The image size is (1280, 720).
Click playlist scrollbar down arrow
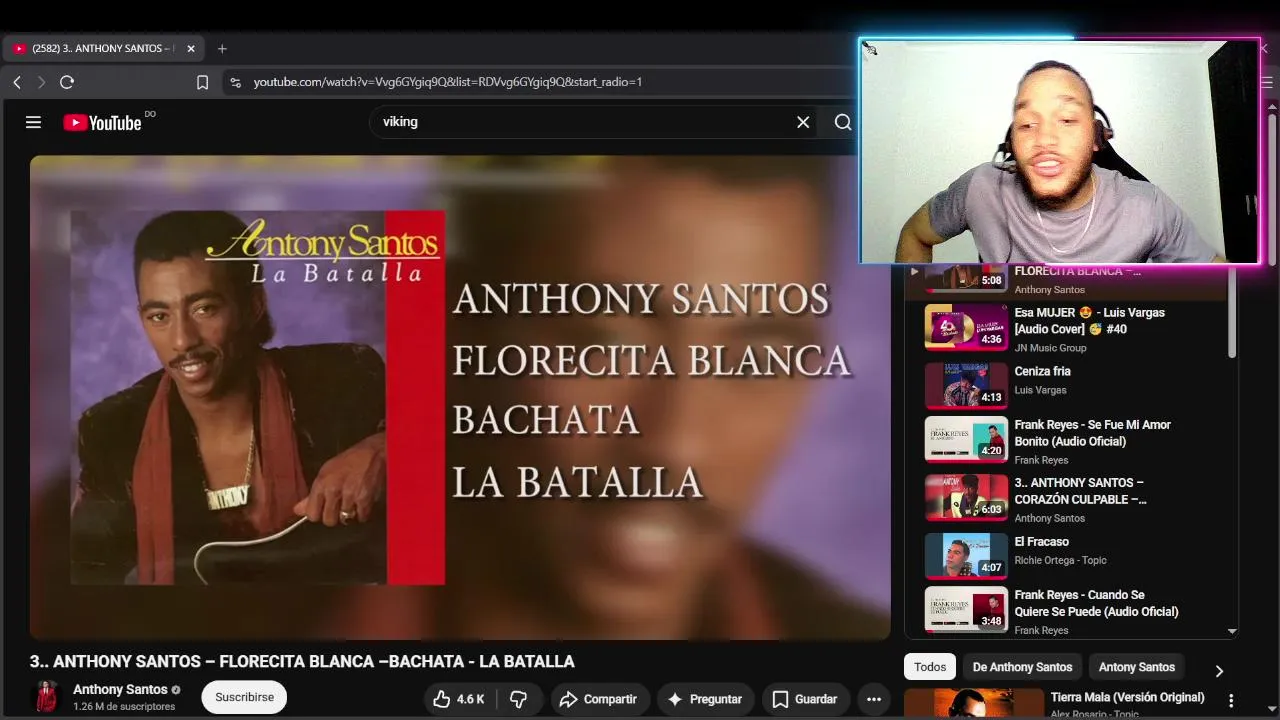[x=1232, y=631]
